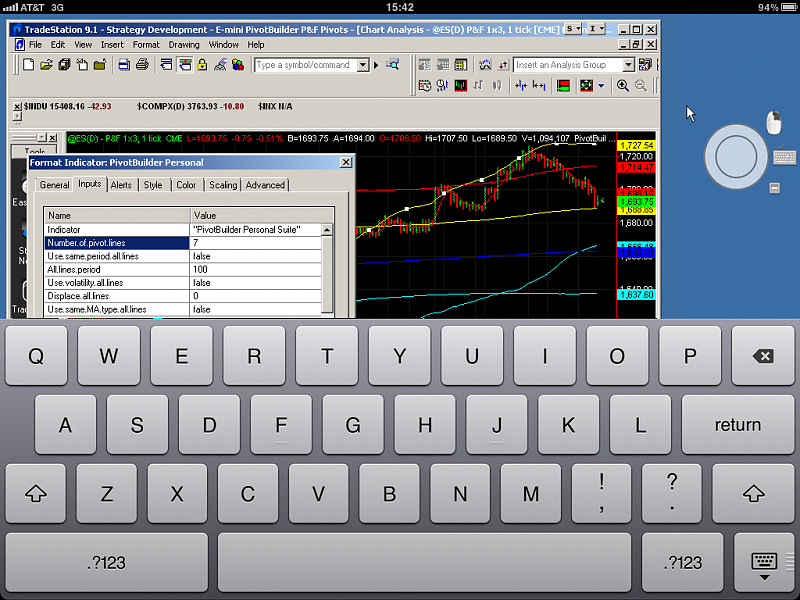The width and height of the screenshot is (800, 600).
Task: Expand the Insert an Analysis Group dropdown
Action: tap(628, 65)
